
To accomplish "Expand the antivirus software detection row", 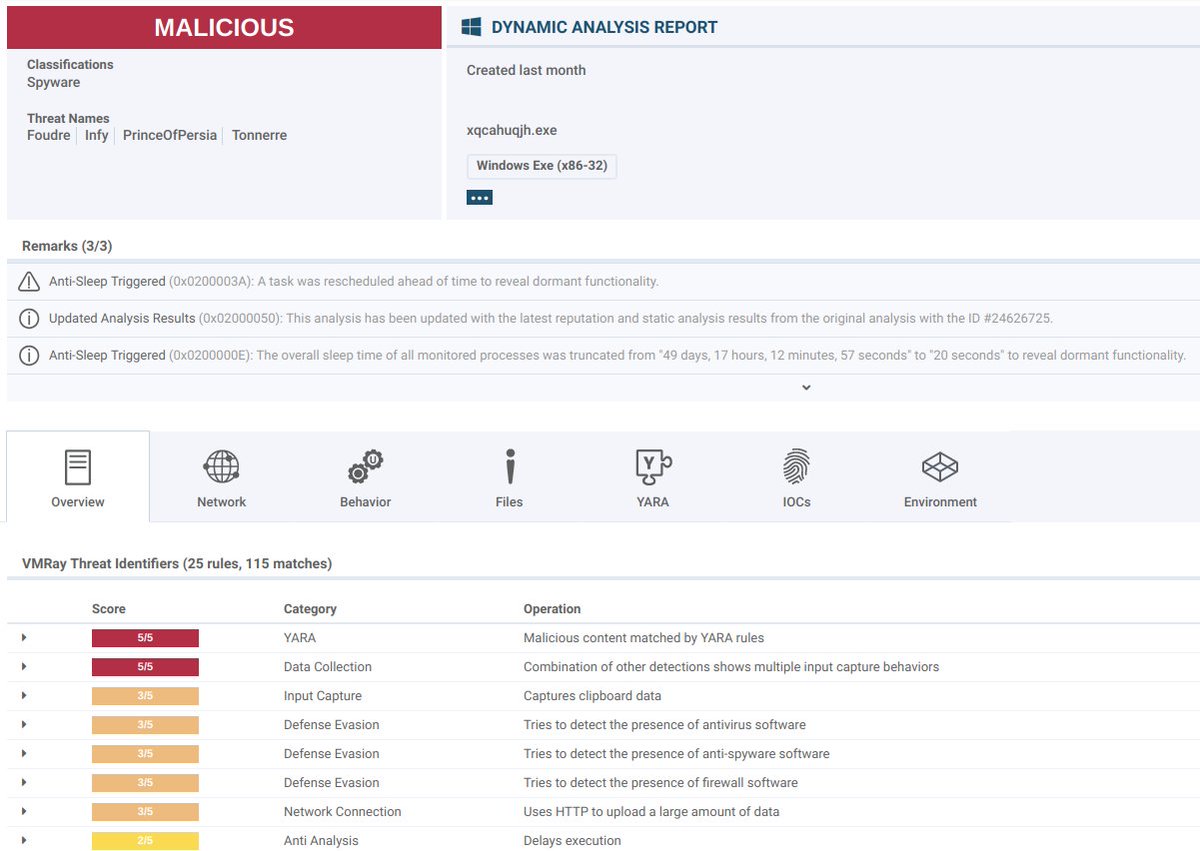I will (24, 725).
